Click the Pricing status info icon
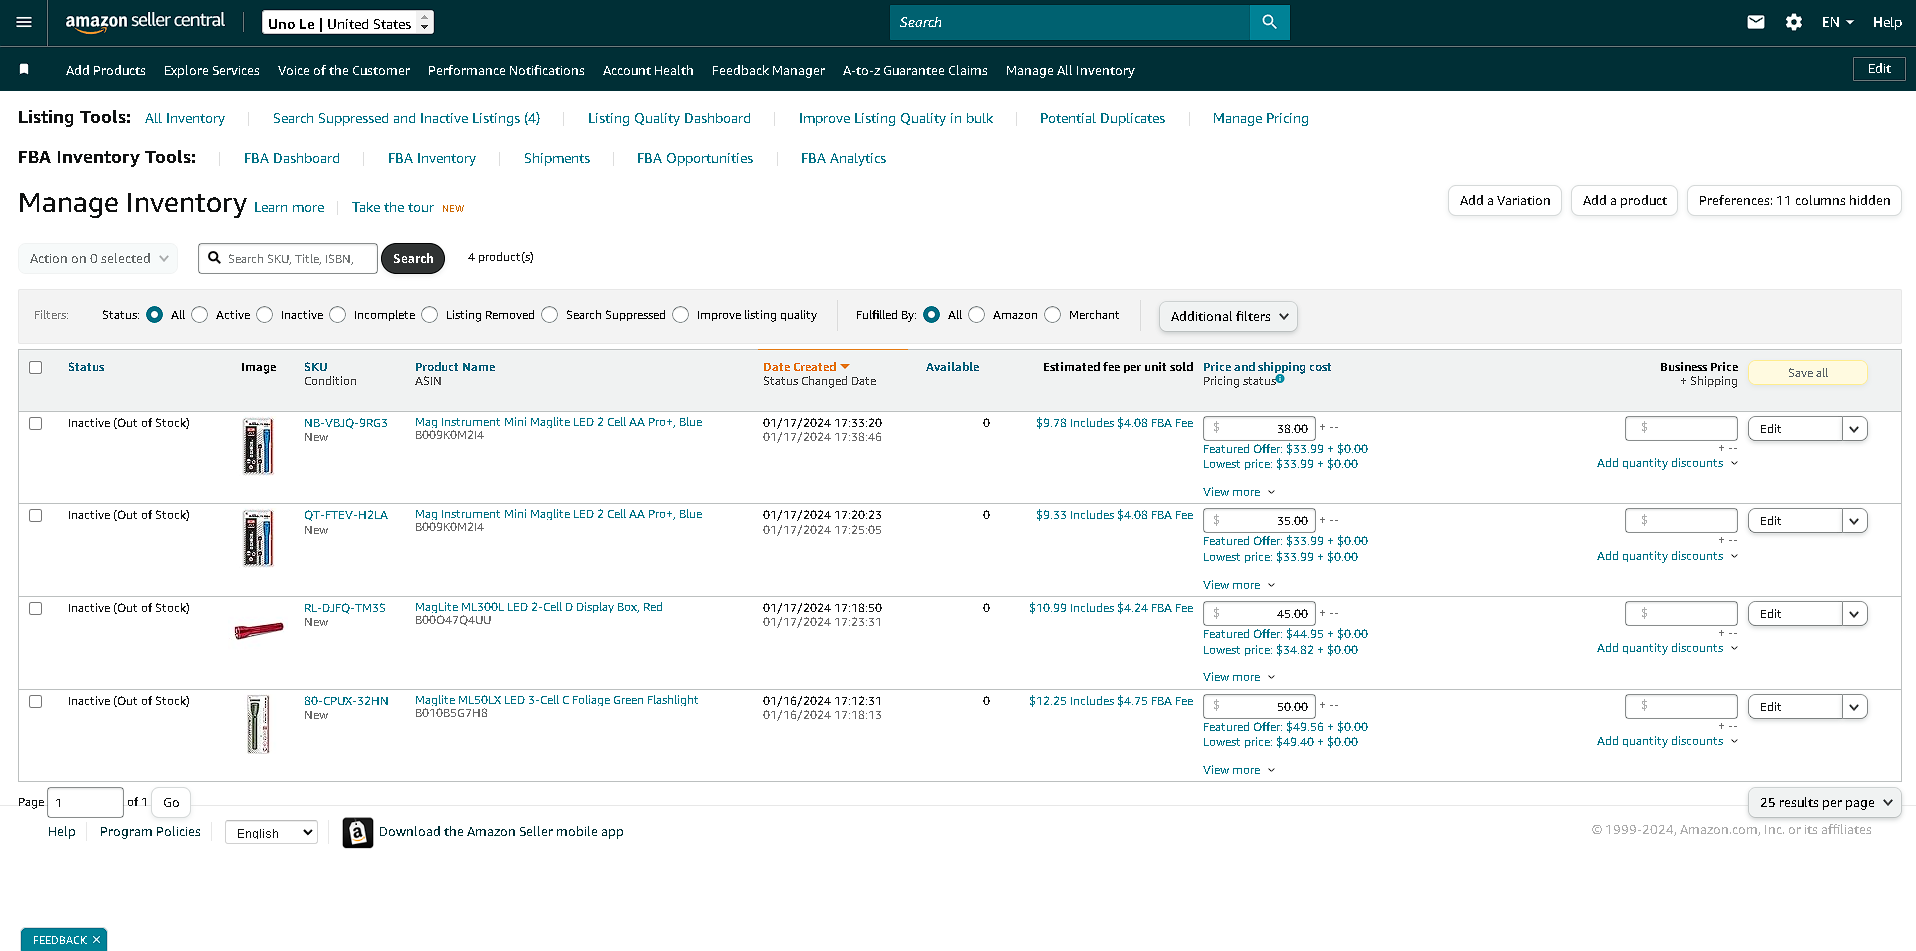Screen dimensions: 1916x951 click(1280, 379)
